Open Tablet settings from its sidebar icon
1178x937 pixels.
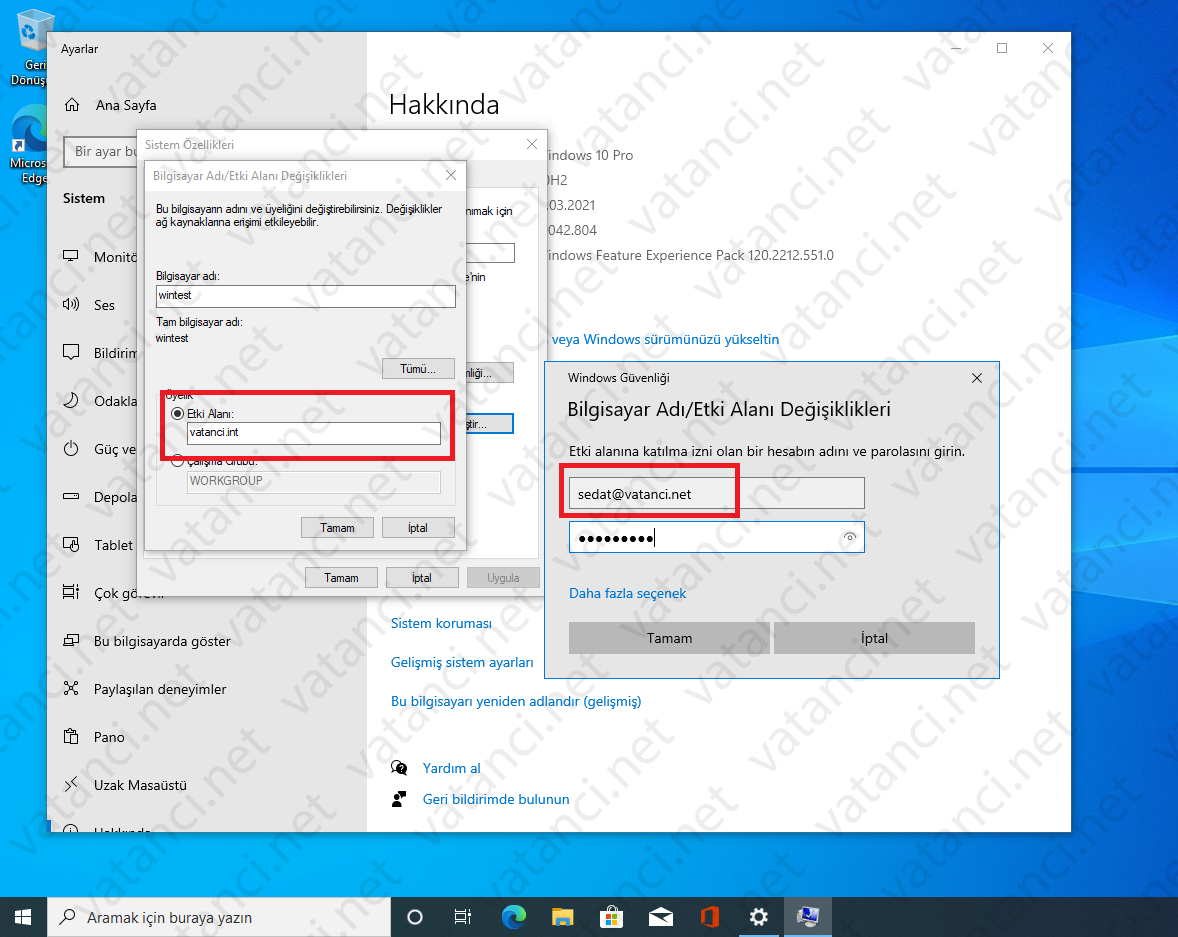pyautogui.click(x=70, y=545)
